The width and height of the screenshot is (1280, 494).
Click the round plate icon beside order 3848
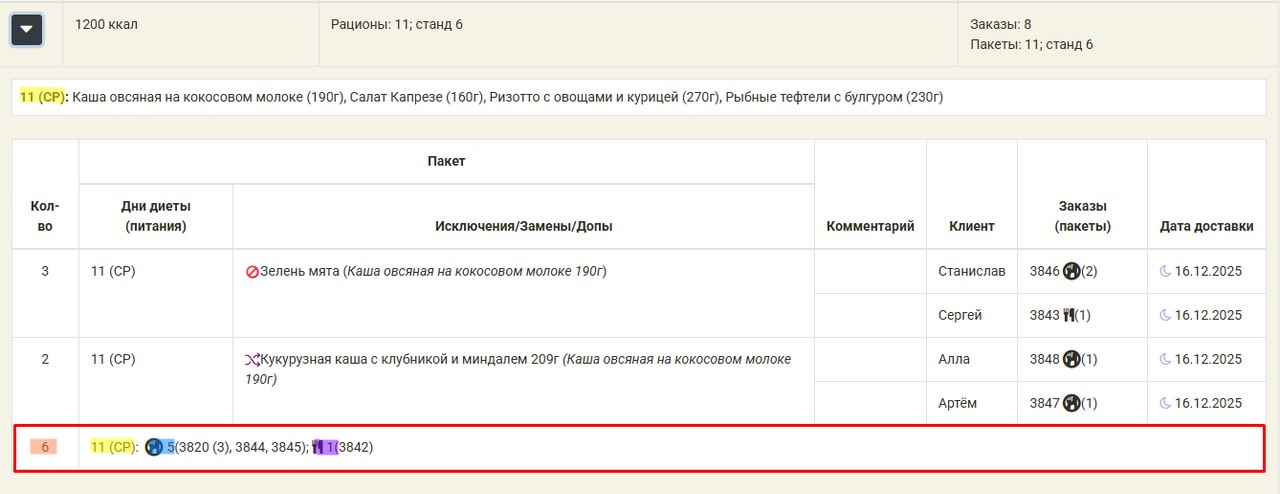tap(1071, 359)
